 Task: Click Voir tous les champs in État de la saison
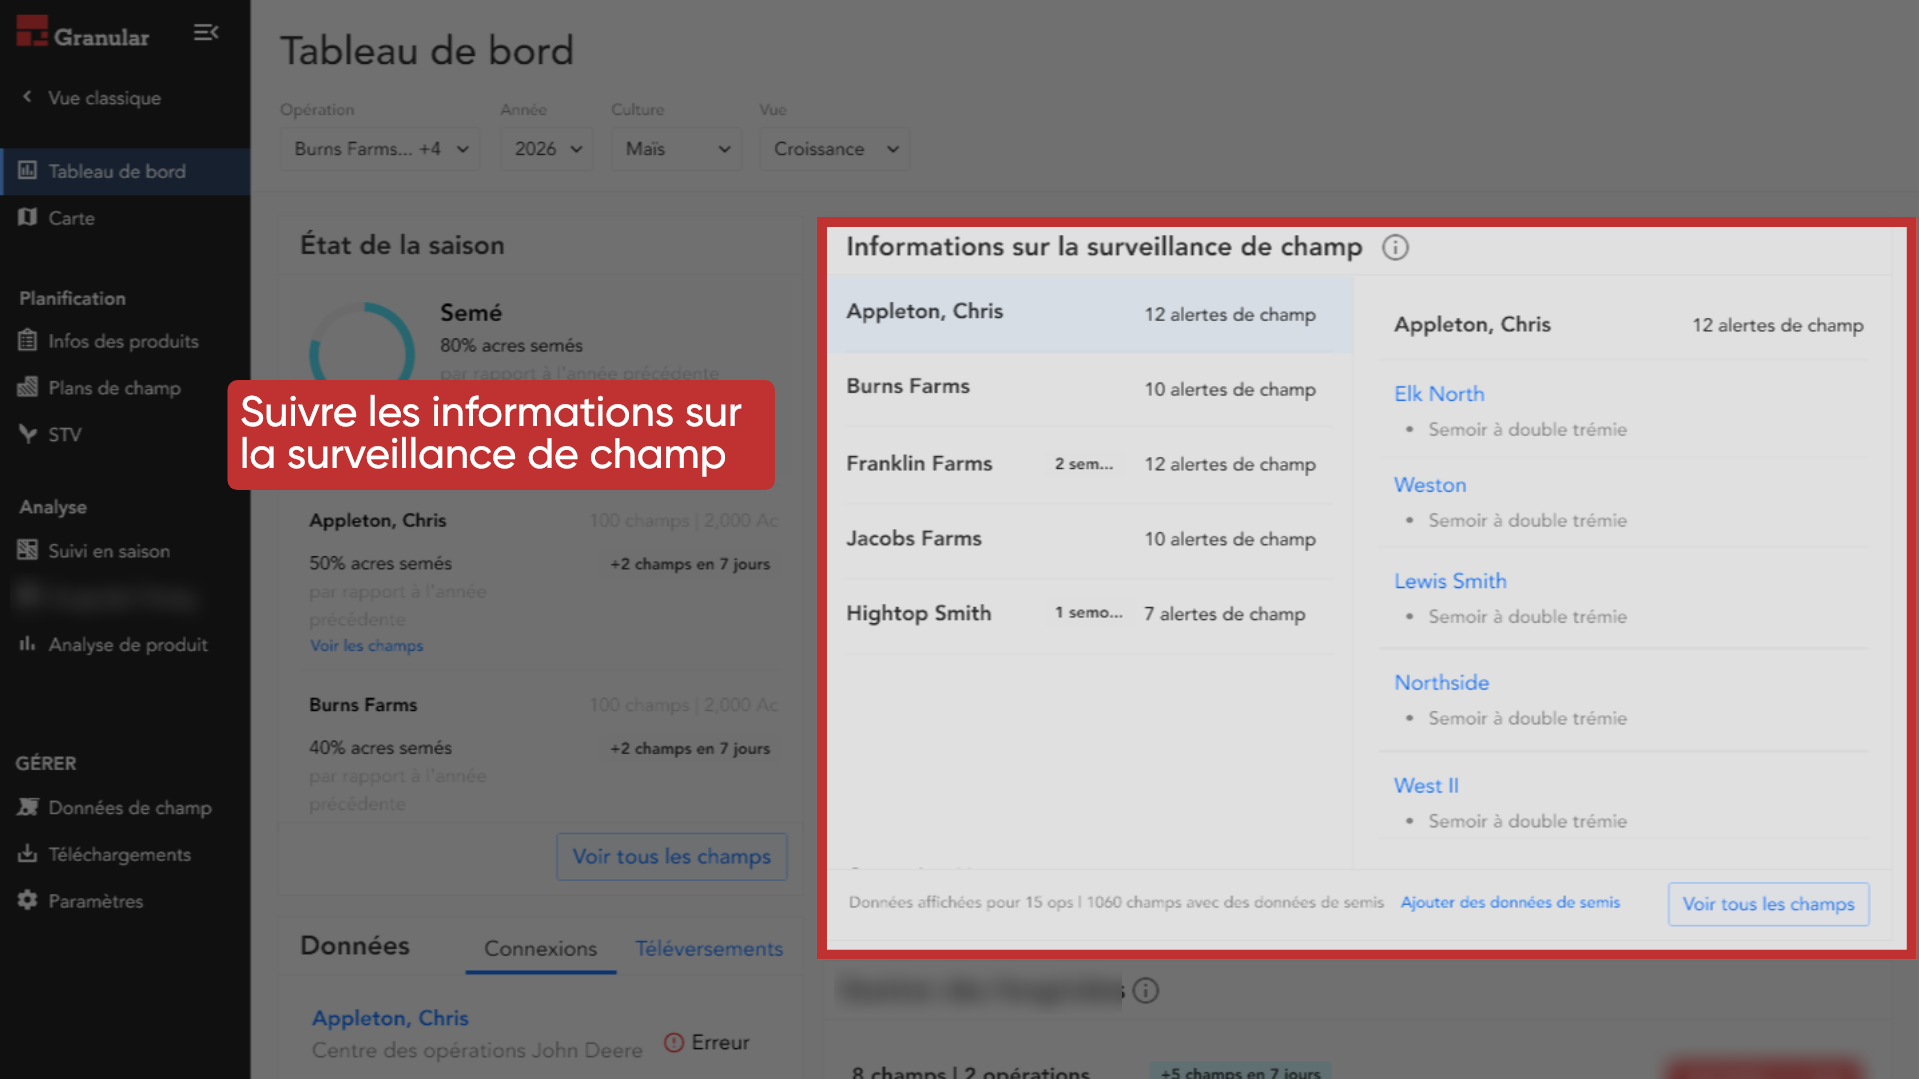point(671,856)
